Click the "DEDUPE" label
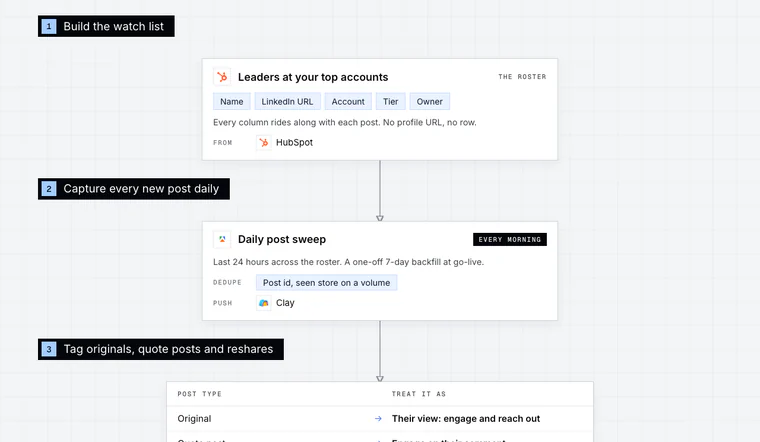The image size is (760, 442). (x=227, y=282)
